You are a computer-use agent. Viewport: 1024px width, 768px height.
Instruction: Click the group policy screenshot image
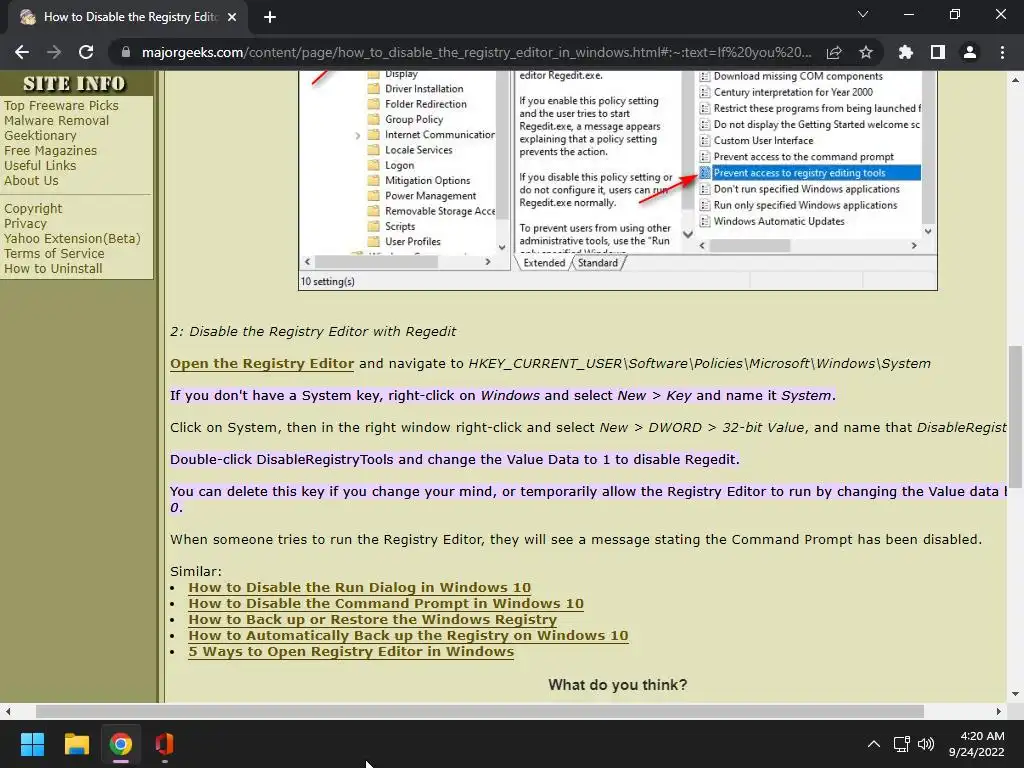[x=618, y=180]
